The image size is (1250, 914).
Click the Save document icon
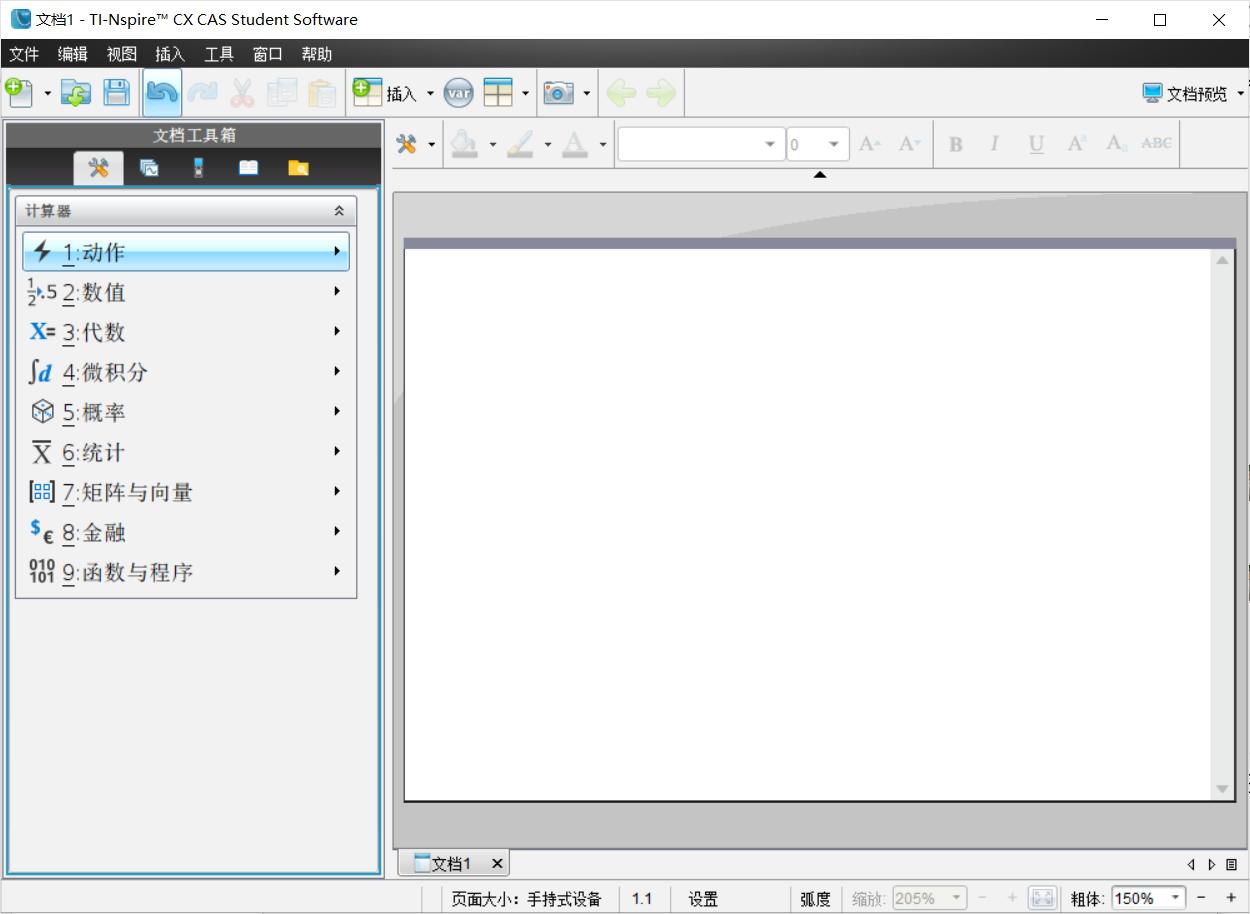[x=117, y=93]
